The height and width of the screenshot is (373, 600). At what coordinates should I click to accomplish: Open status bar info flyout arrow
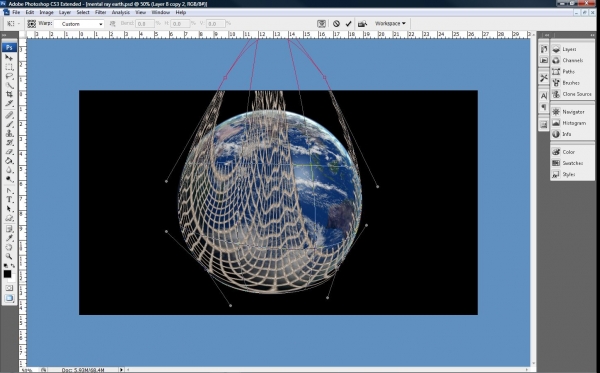point(121,370)
